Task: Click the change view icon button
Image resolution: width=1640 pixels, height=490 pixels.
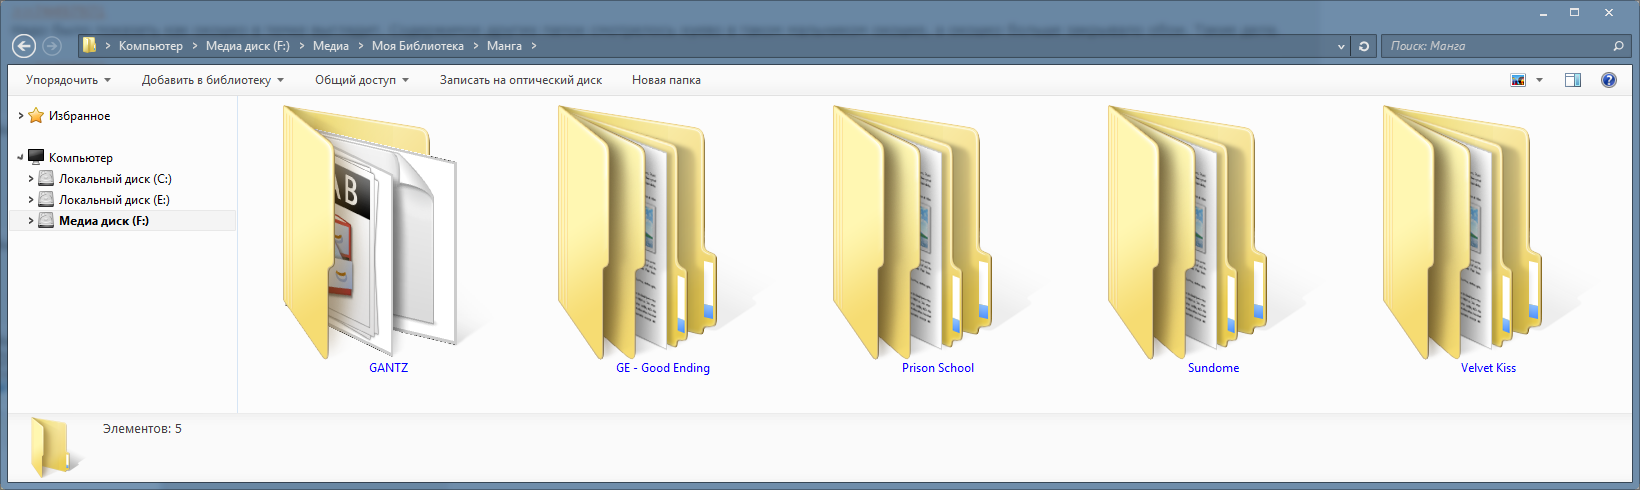Action: [1518, 80]
